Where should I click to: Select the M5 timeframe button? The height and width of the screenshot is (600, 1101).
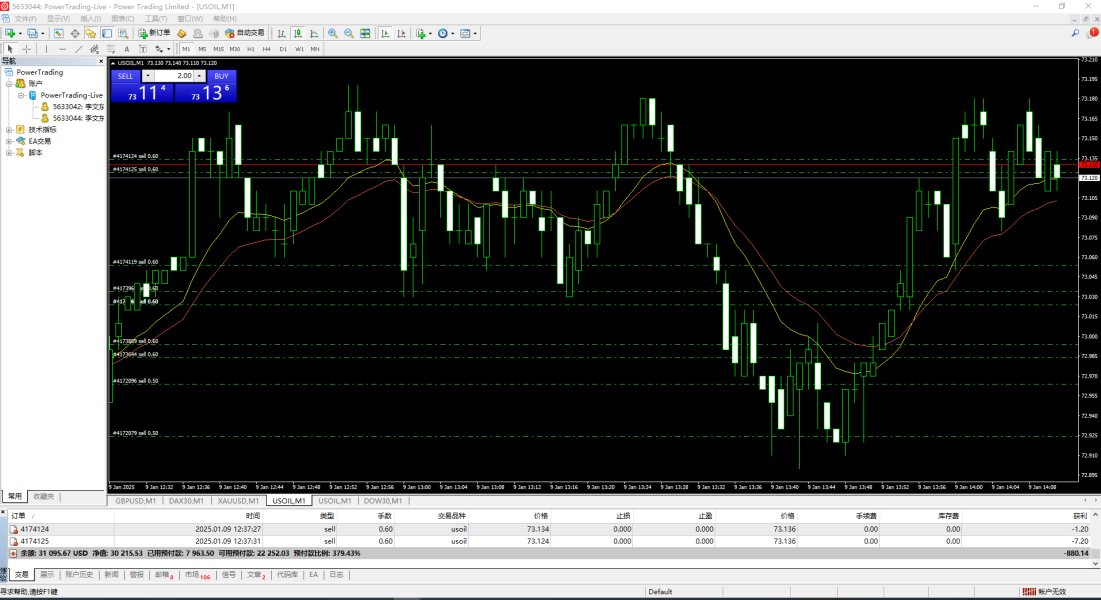202,48
